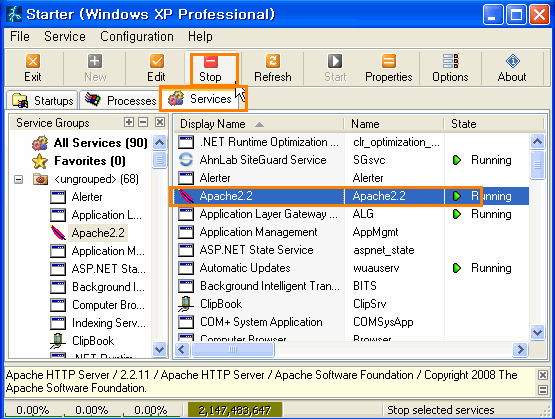Open the Configuration menu

137,36
